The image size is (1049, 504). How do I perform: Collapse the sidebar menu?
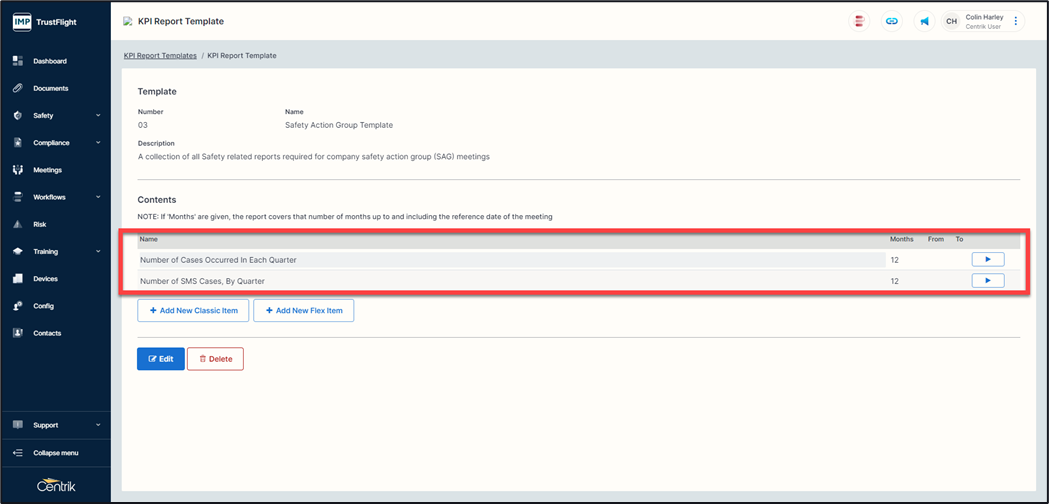[55, 453]
